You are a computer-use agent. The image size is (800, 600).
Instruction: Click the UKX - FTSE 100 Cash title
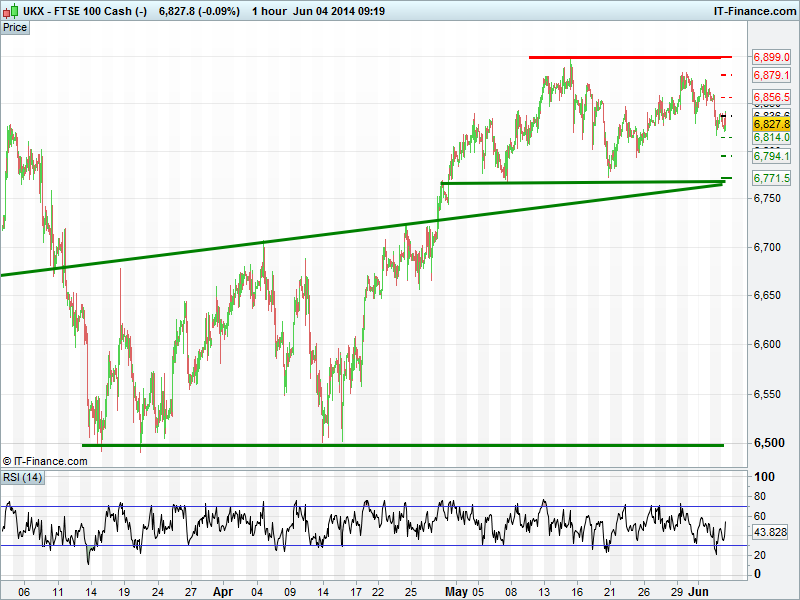85,11
